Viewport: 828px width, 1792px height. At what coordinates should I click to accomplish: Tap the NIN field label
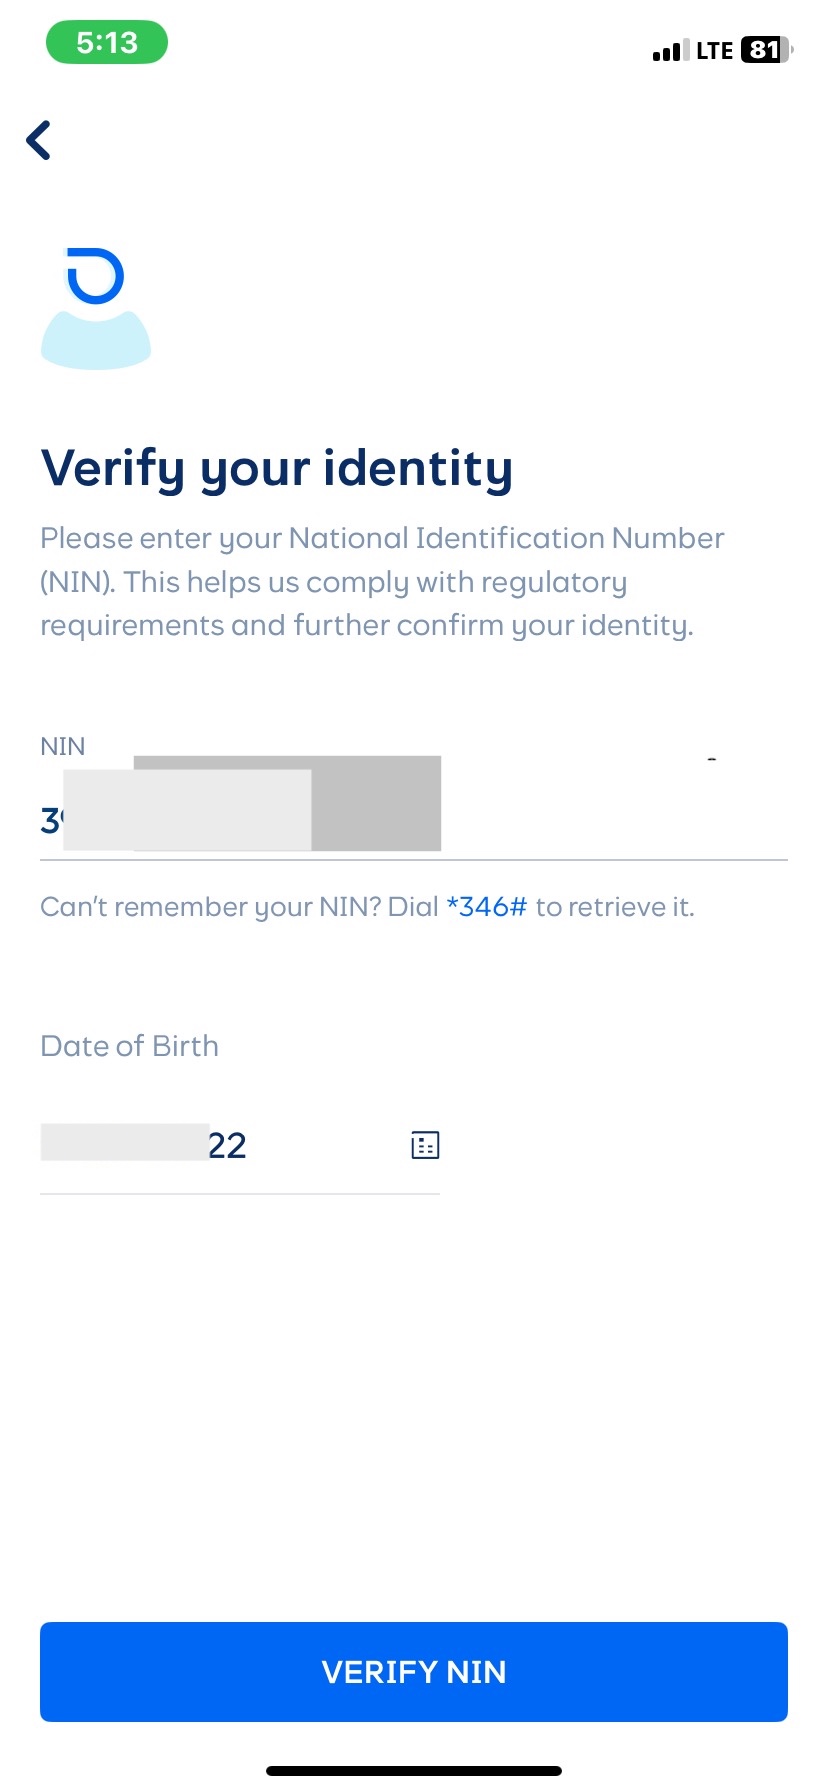62,746
